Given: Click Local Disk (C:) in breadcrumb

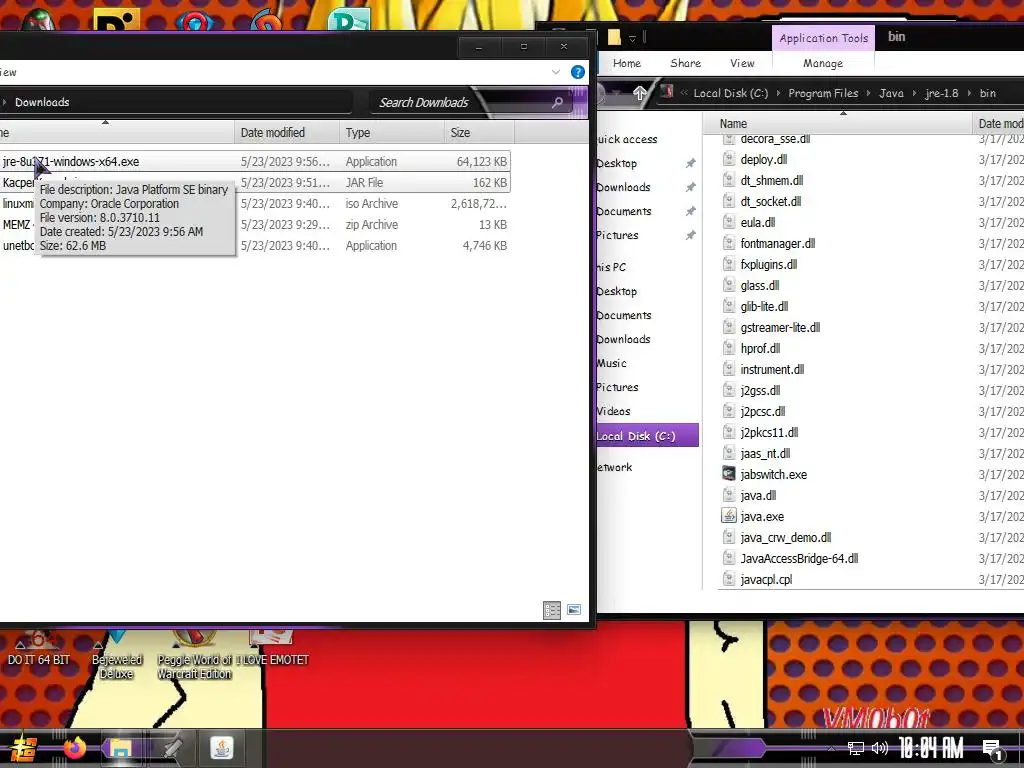Looking at the screenshot, I should pyautogui.click(x=730, y=93).
